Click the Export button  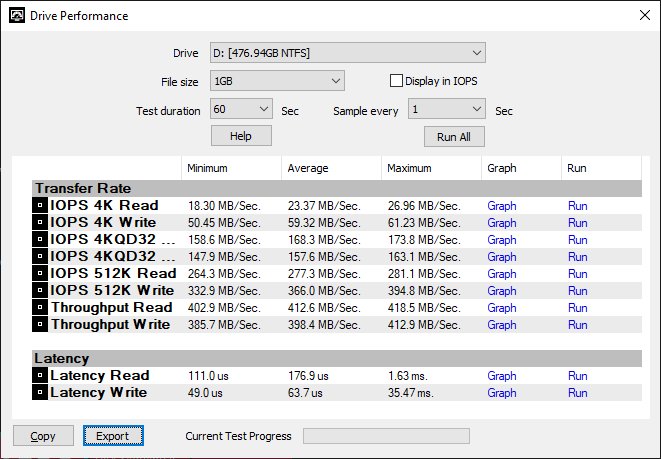[113, 436]
